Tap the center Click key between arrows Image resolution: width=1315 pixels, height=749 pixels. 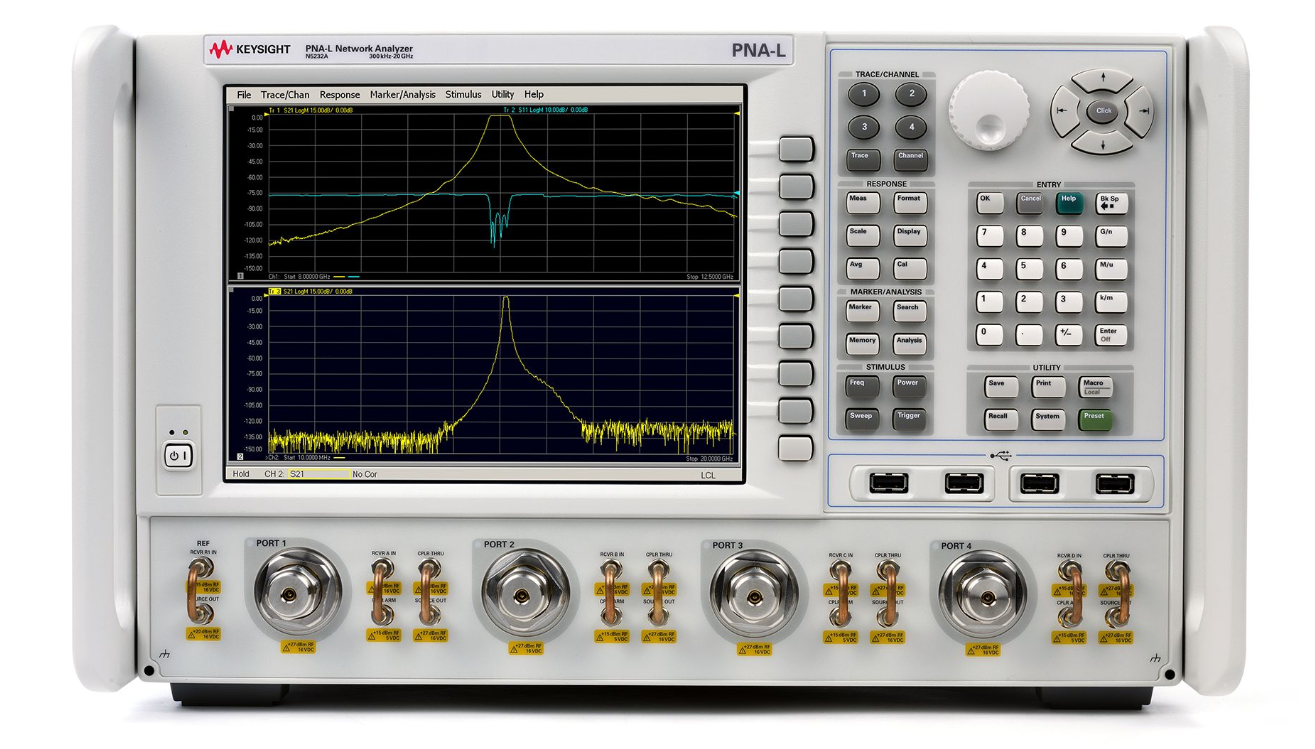coord(1102,111)
